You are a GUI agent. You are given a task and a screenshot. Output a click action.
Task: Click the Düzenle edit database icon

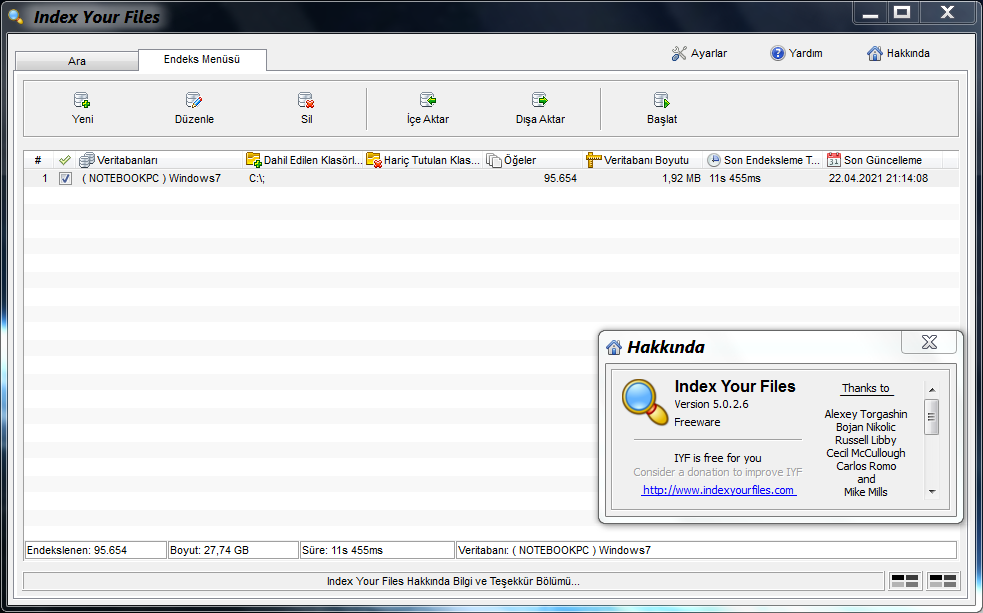194,100
